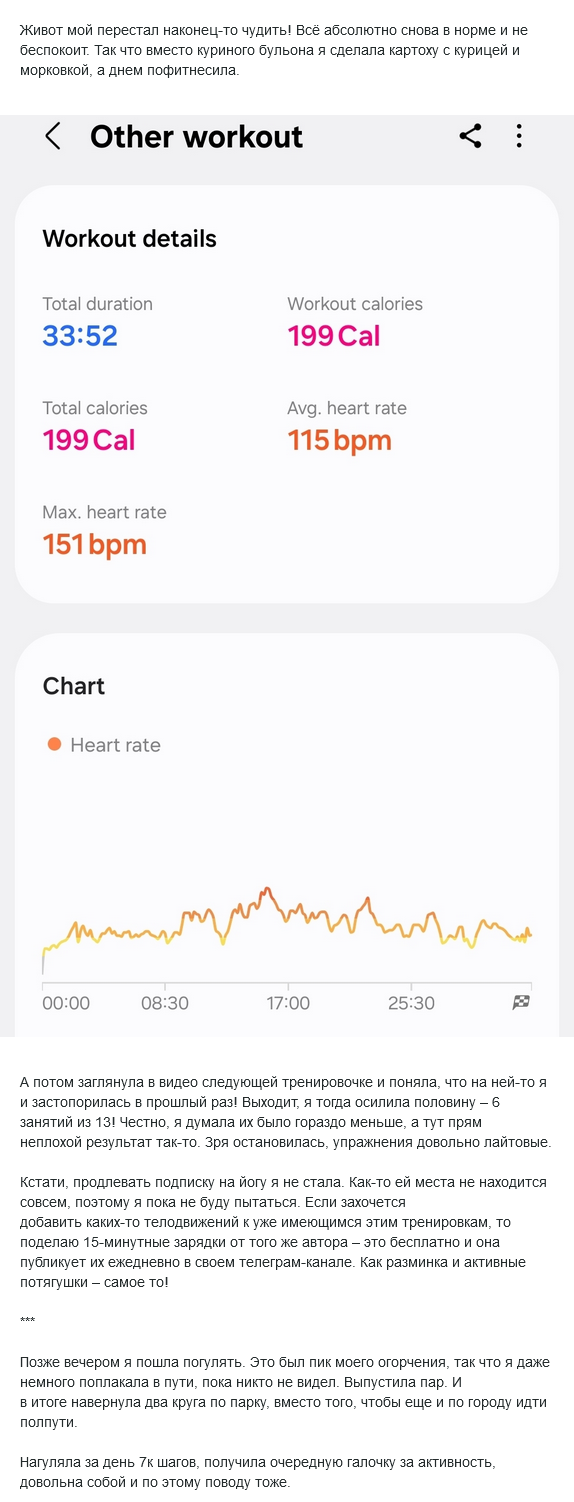Click the 151 bpm max heart rate
Screen dimensions: 574x1502
(x=94, y=544)
